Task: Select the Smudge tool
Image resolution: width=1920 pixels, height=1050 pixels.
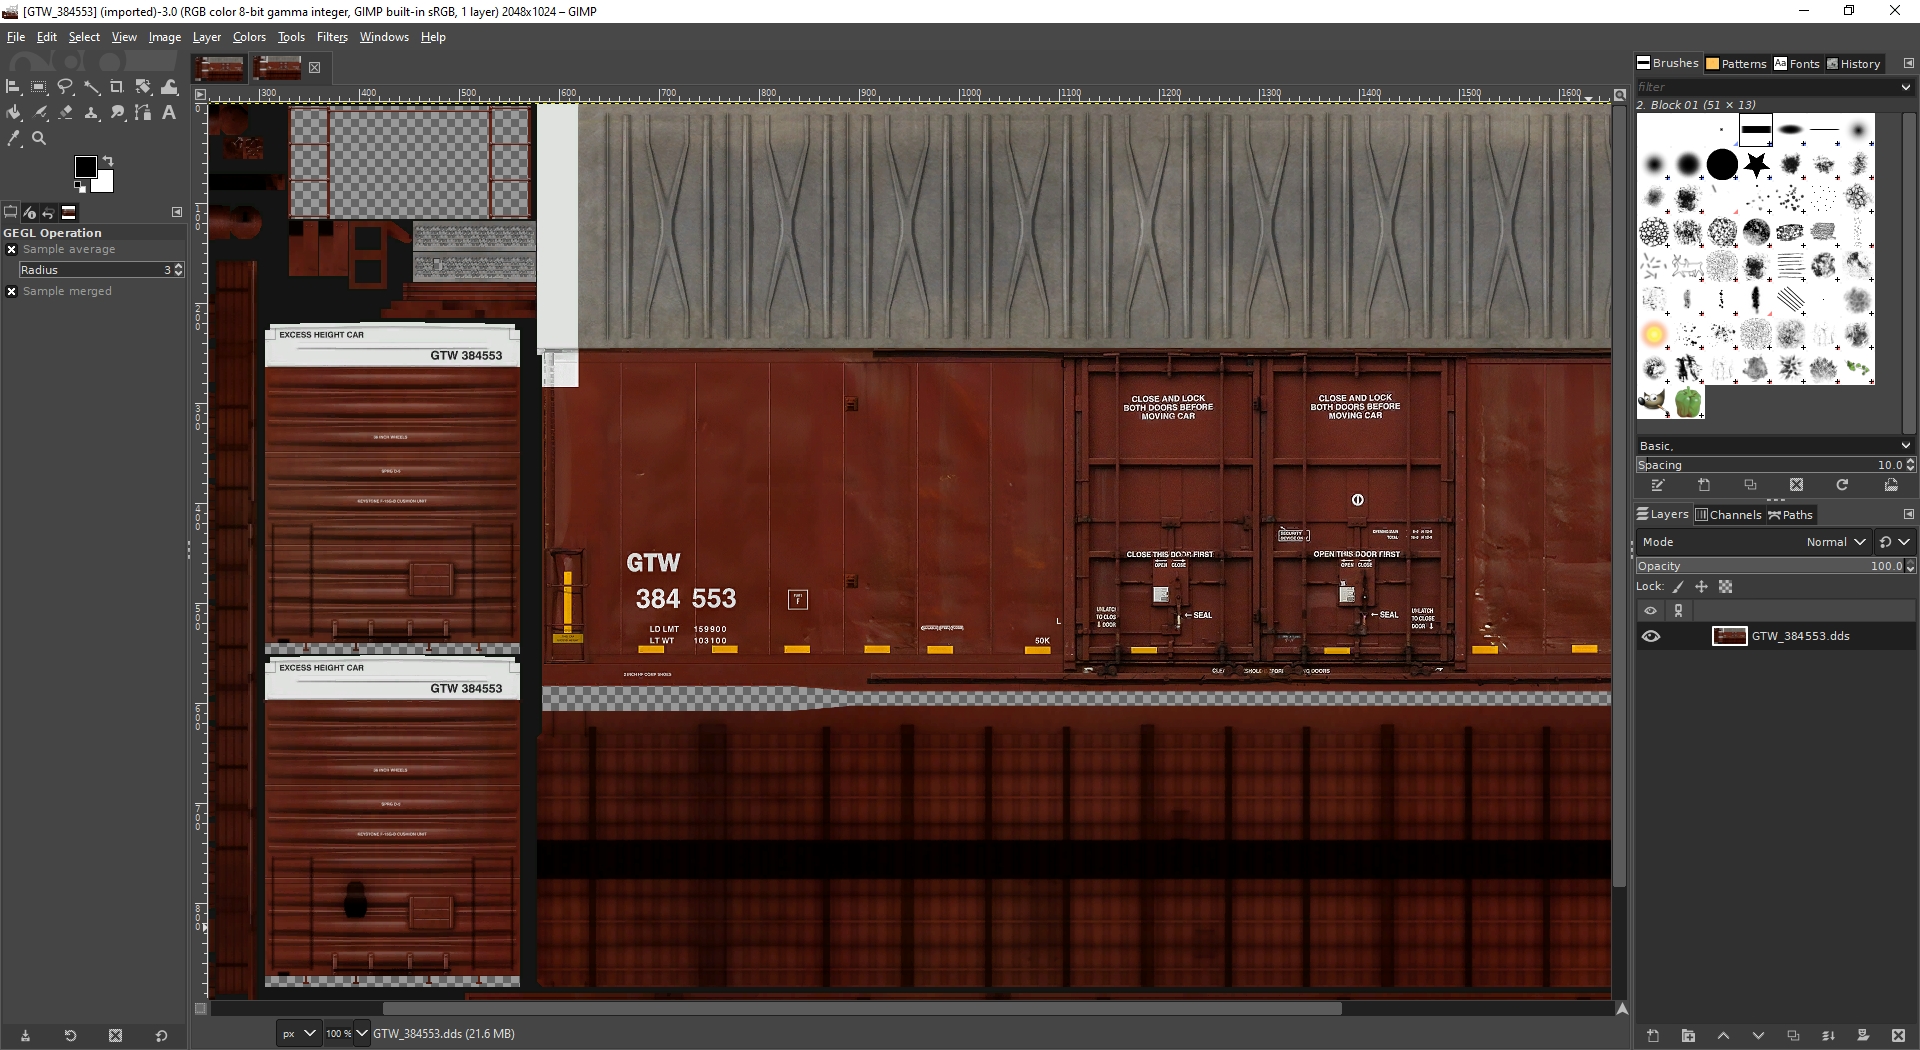Action: pos(117,113)
